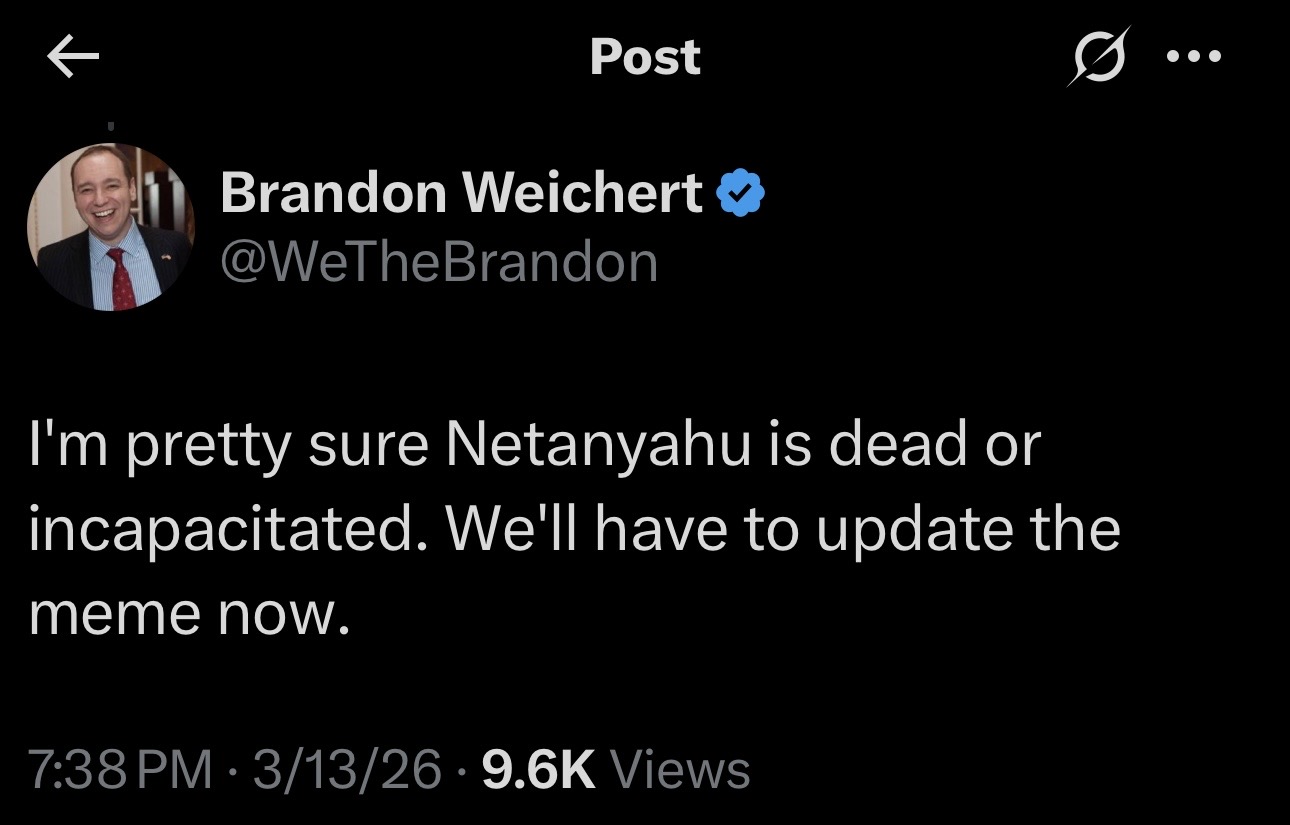Open Grok via the slashed circle icon
Screen dimensions: 1290x825
tap(1095, 57)
